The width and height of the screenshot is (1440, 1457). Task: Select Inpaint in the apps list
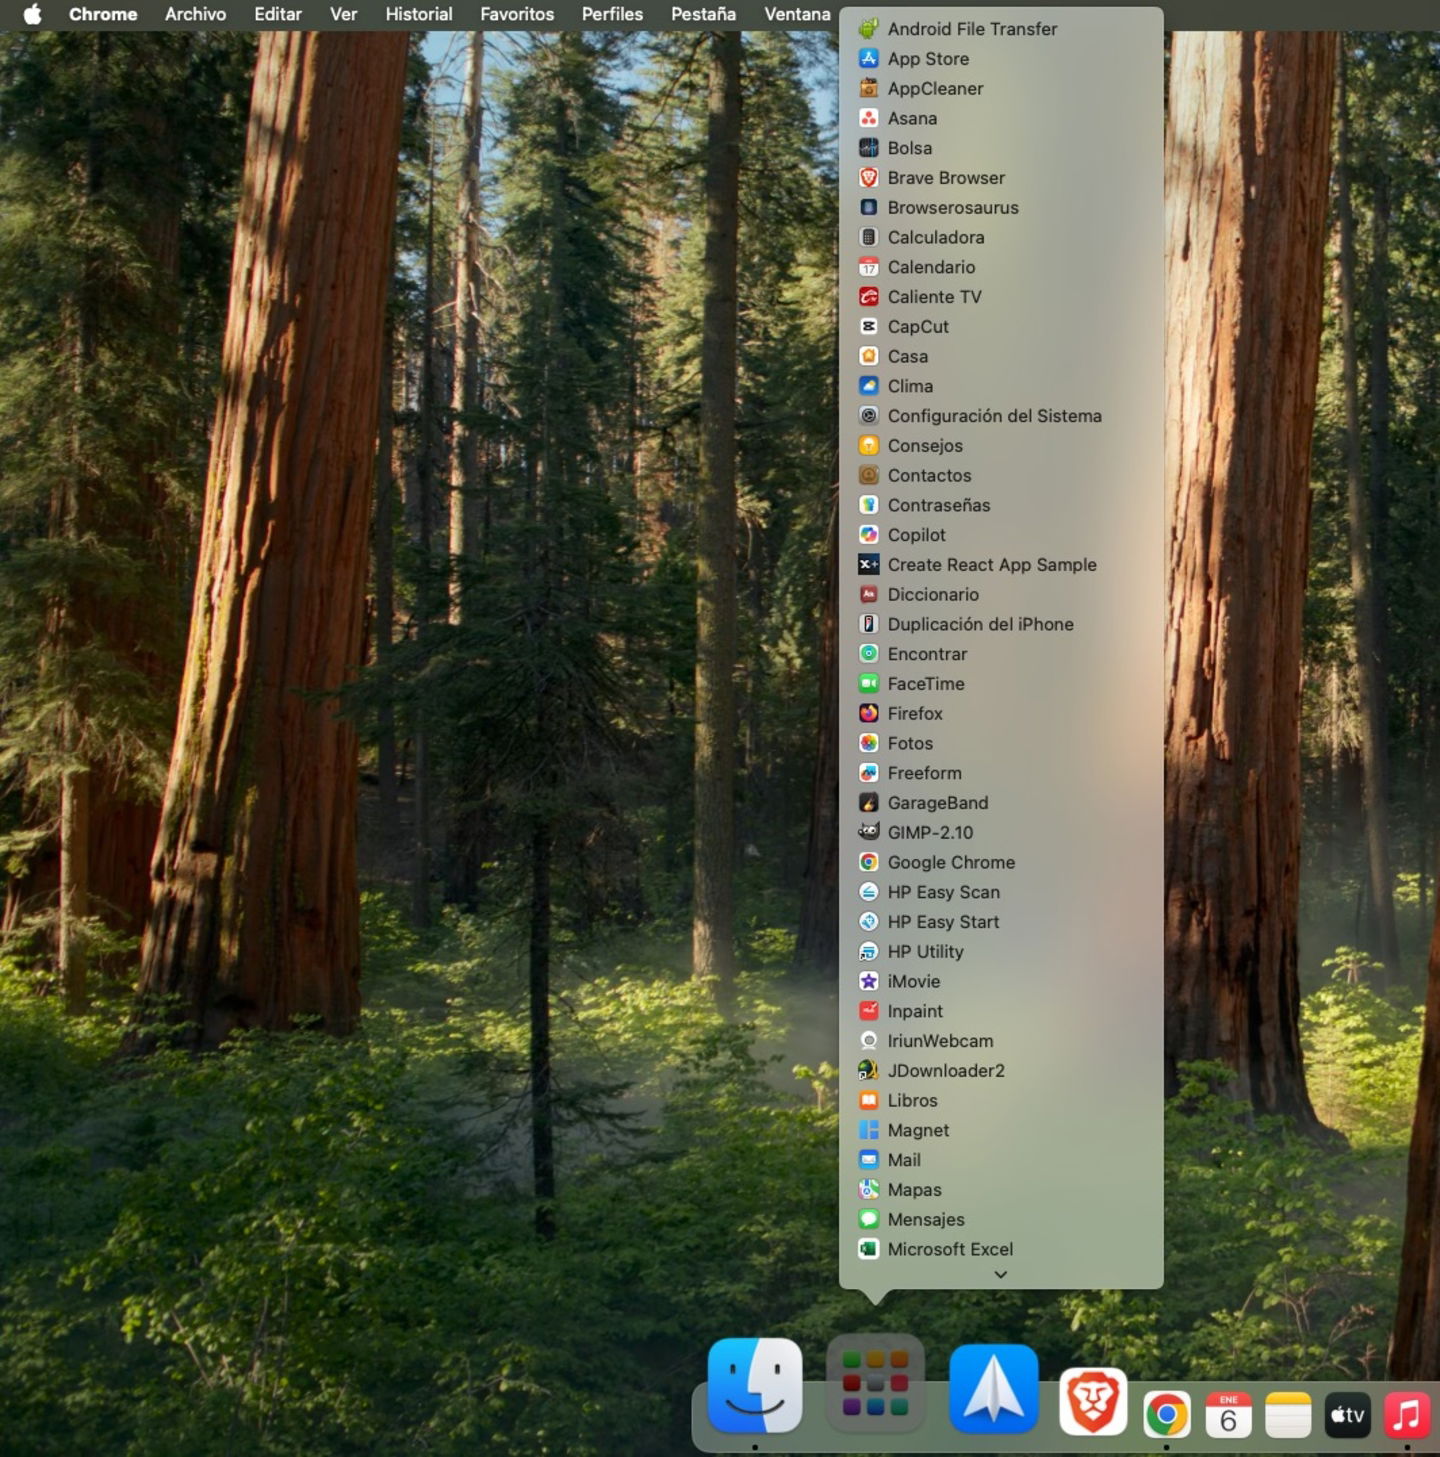(1001, 1011)
